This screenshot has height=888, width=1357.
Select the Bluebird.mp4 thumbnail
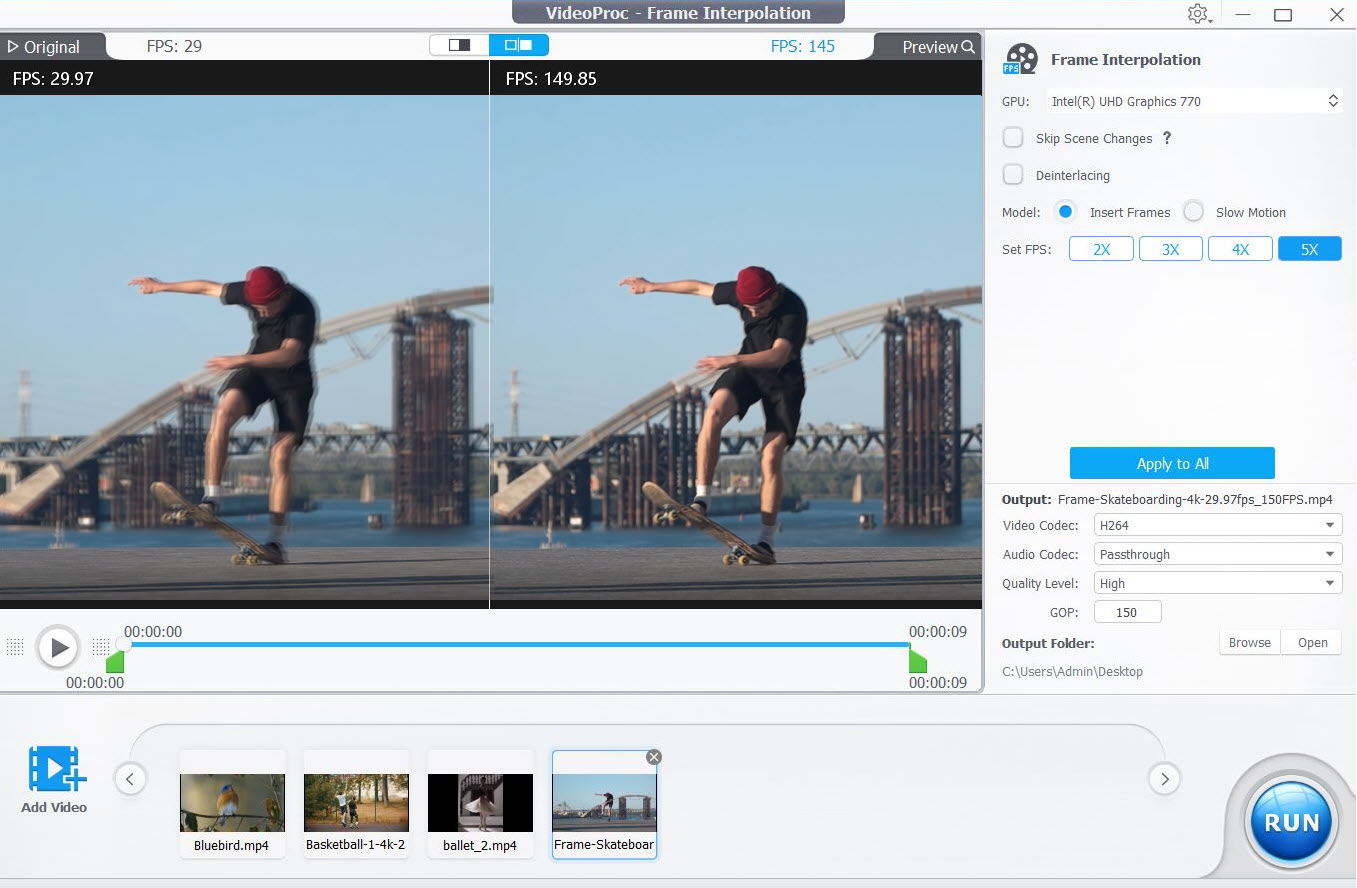click(232, 800)
